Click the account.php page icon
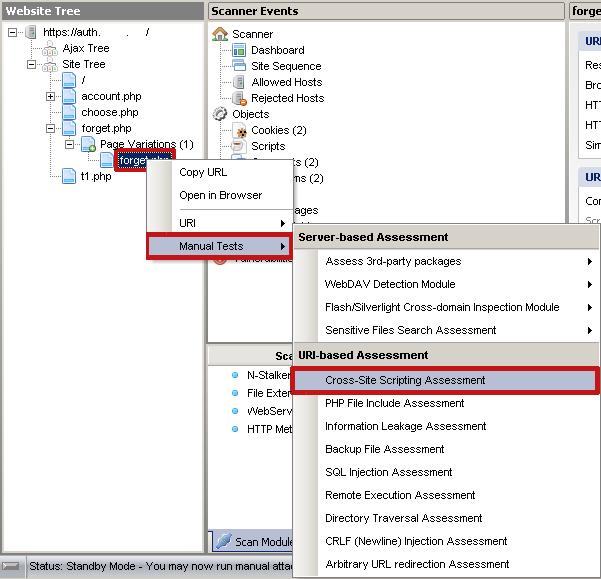 69,96
